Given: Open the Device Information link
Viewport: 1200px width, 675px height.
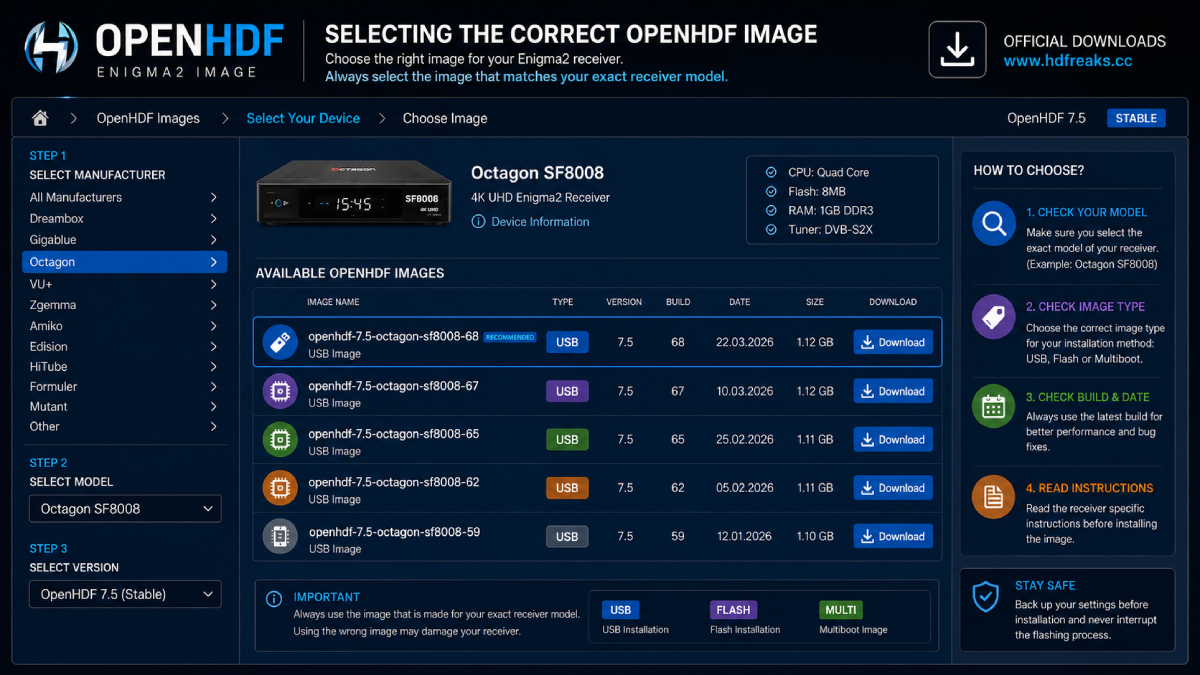Looking at the screenshot, I should pos(540,222).
